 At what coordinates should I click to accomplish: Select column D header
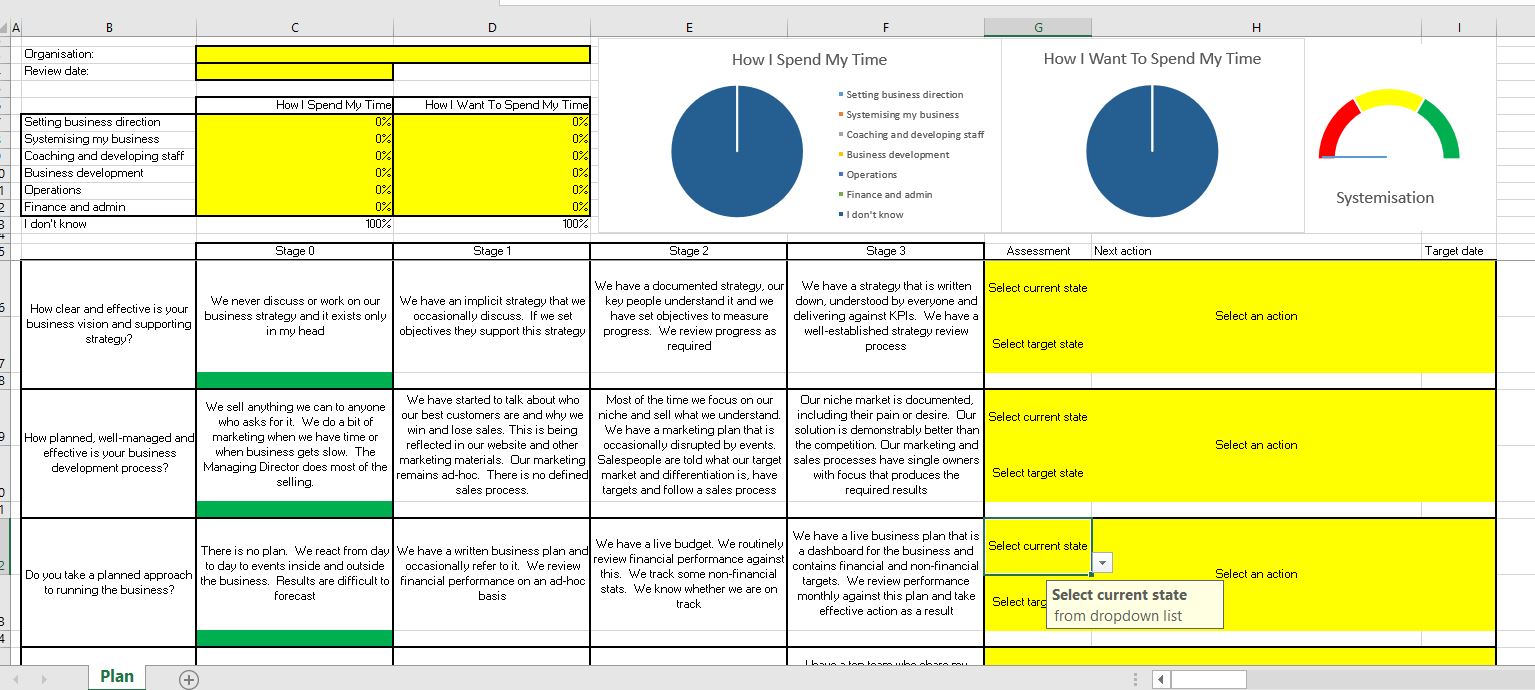click(x=492, y=28)
